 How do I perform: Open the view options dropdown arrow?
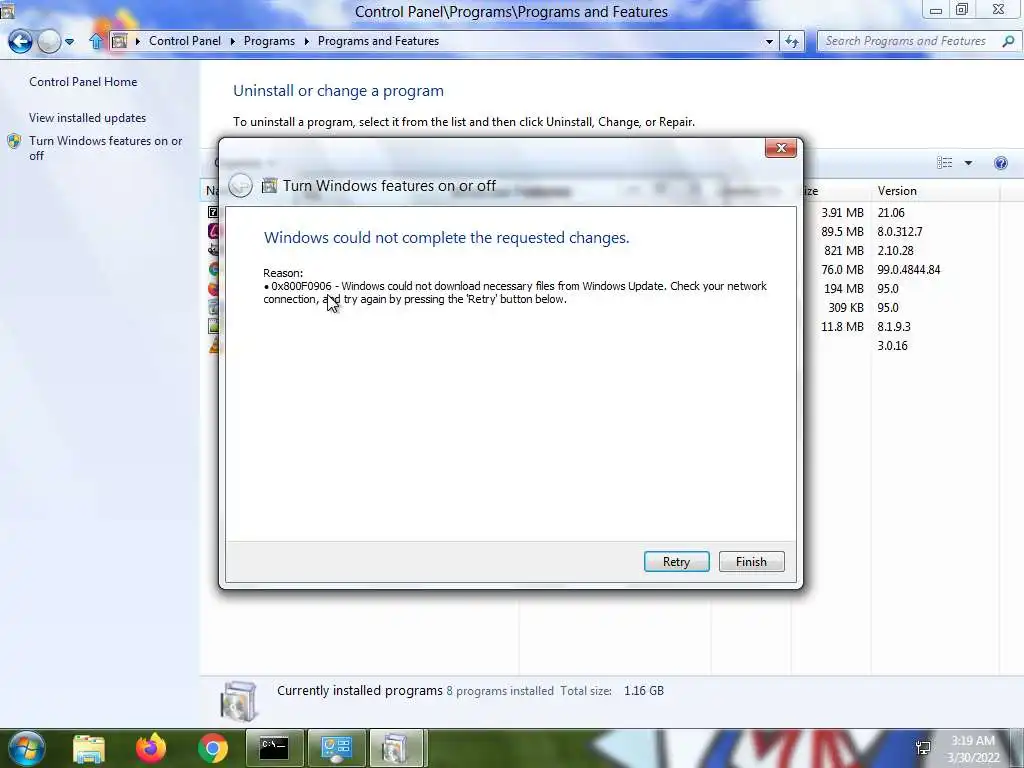968,163
